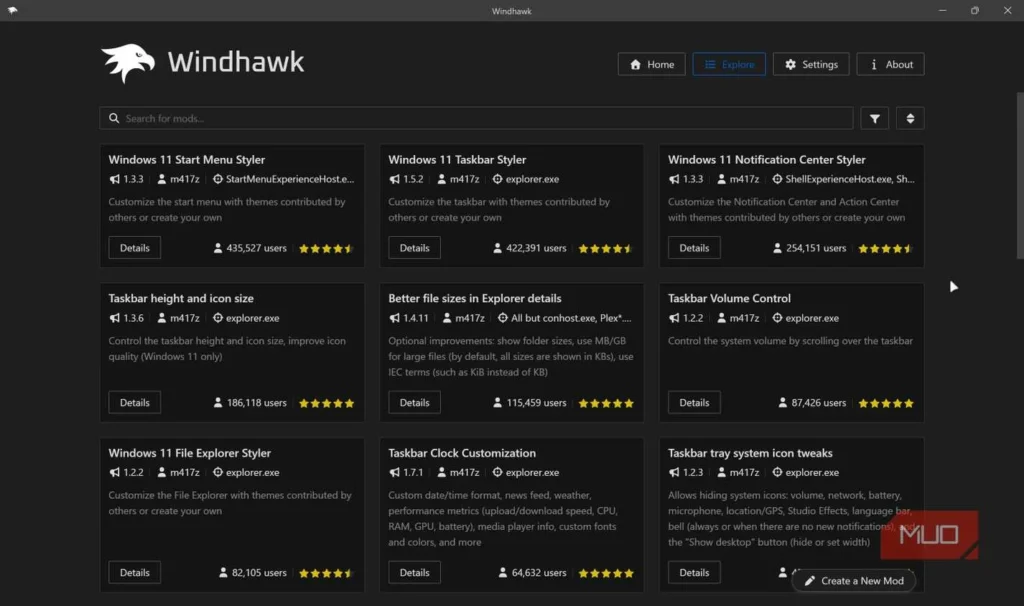Click the magnifier icon in the search bar
The width and height of the screenshot is (1024, 606).
tap(114, 118)
